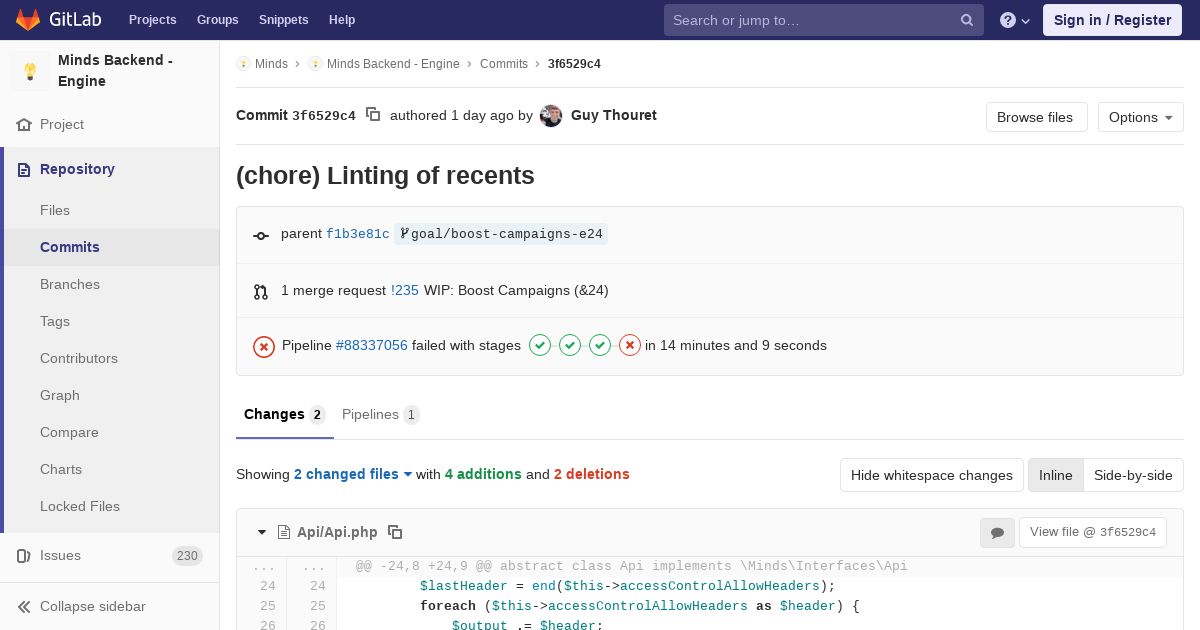Copy the commit SHA to clipboard
Image resolution: width=1200 pixels, height=630 pixels.
[373, 115]
